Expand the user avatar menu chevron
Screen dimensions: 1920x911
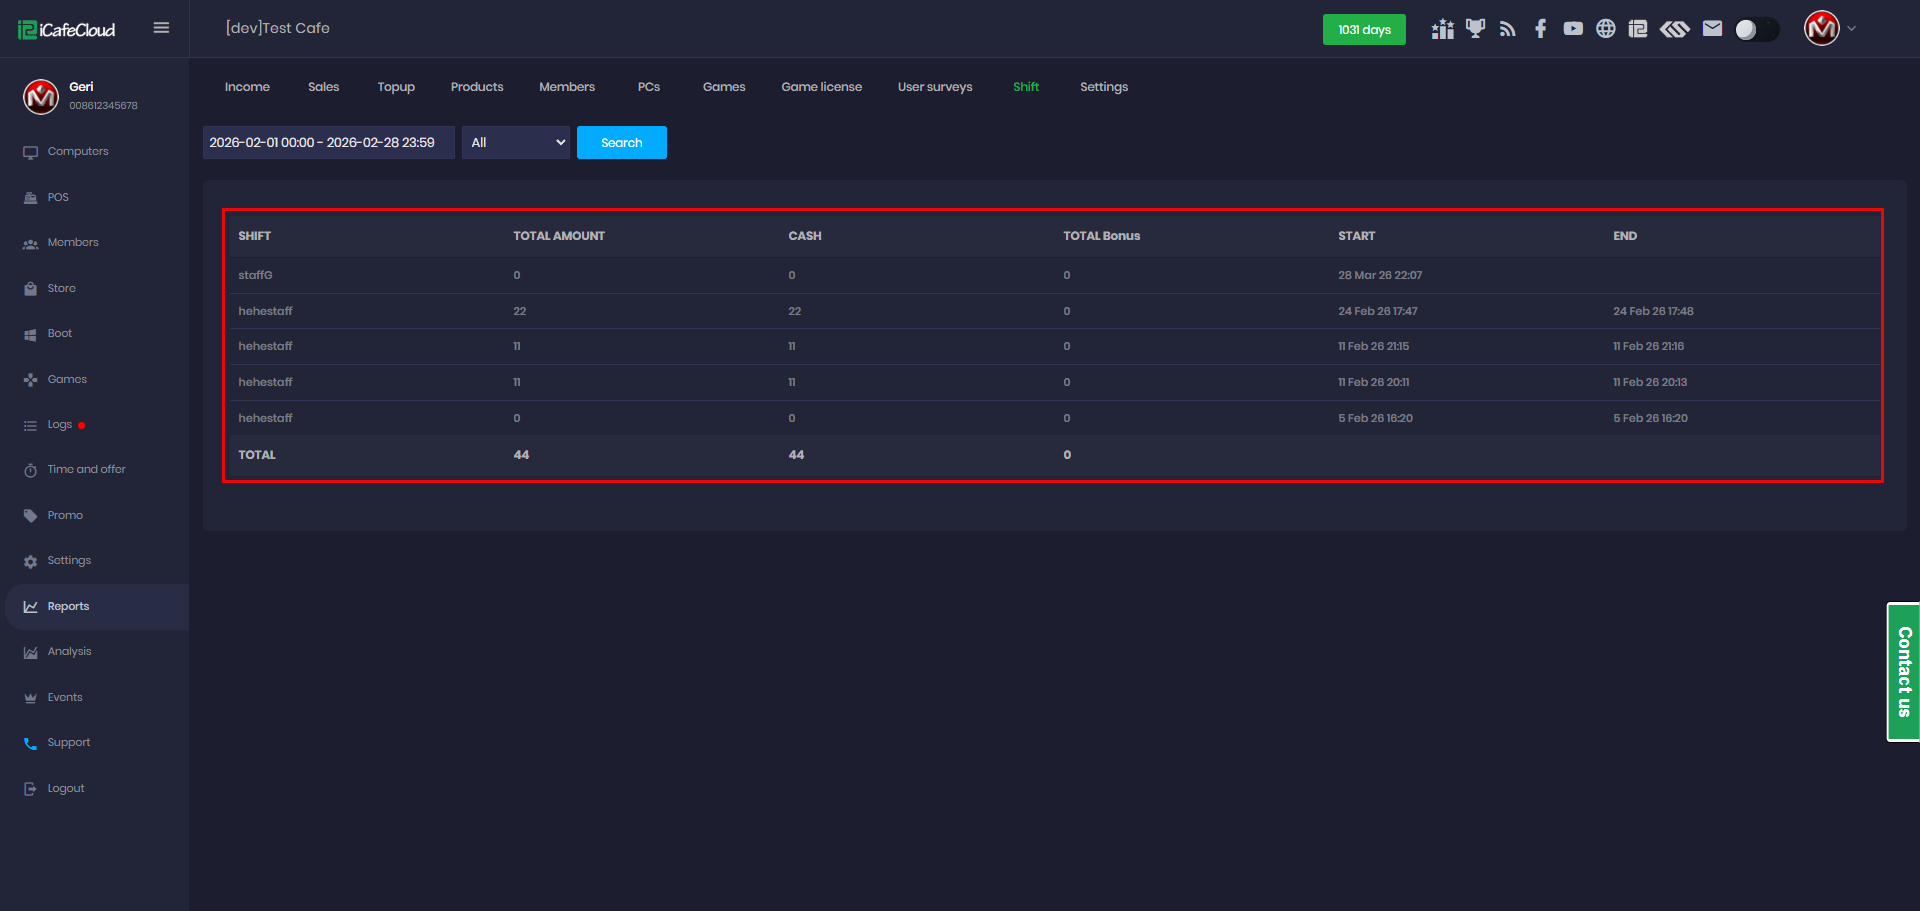[x=1852, y=29]
